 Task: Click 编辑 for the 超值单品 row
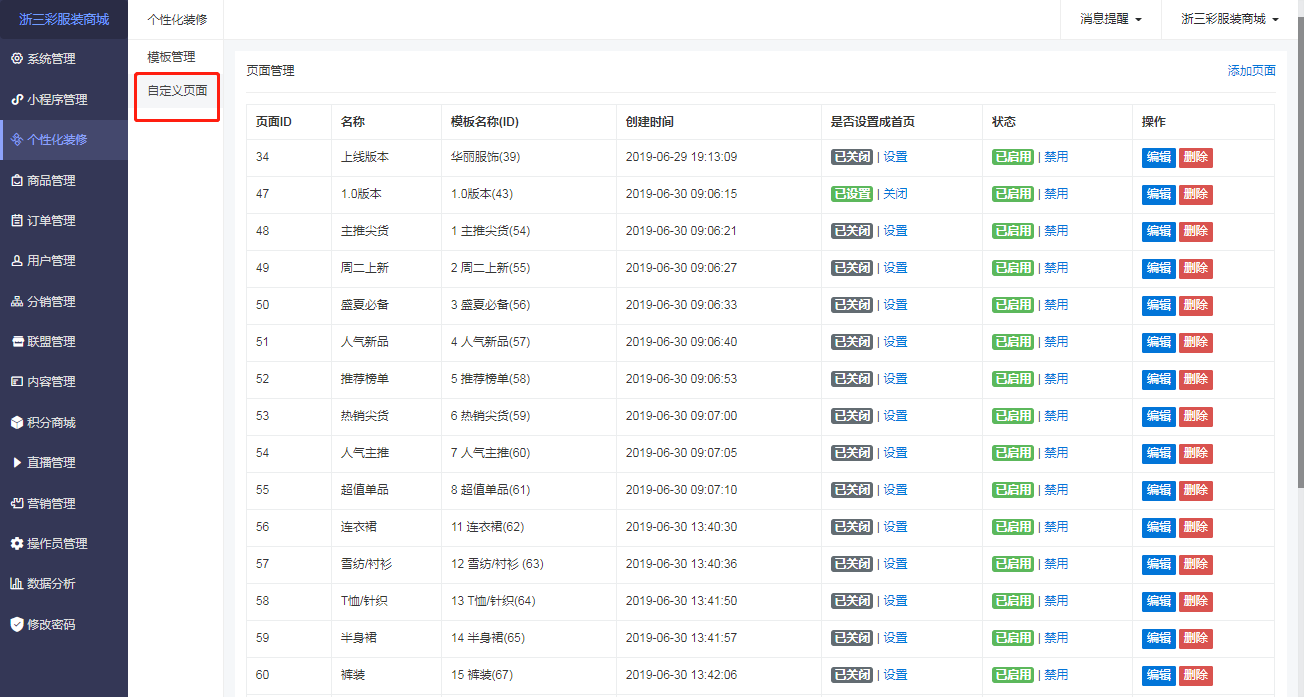[1159, 490]
